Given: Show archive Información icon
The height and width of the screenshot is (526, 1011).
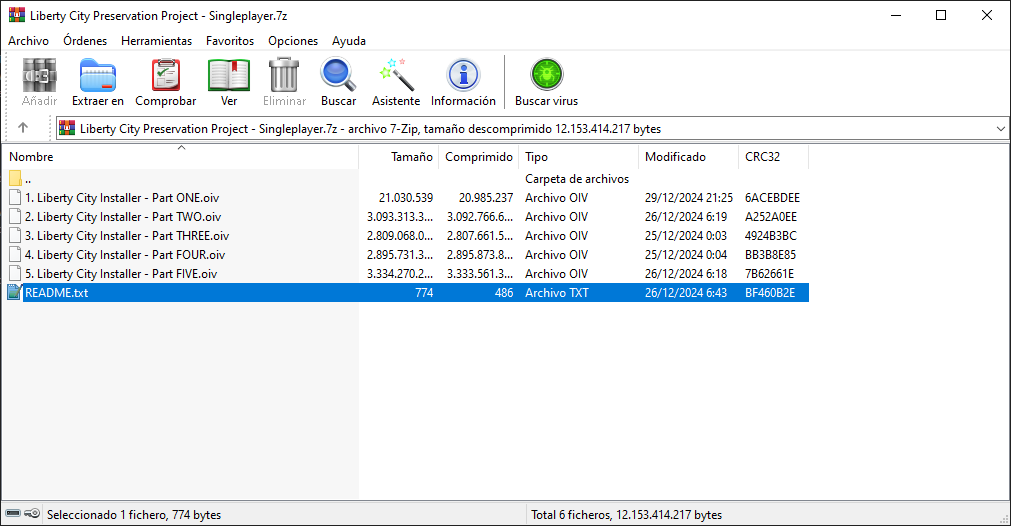Looking at the screenshot, I should [463, 75].
